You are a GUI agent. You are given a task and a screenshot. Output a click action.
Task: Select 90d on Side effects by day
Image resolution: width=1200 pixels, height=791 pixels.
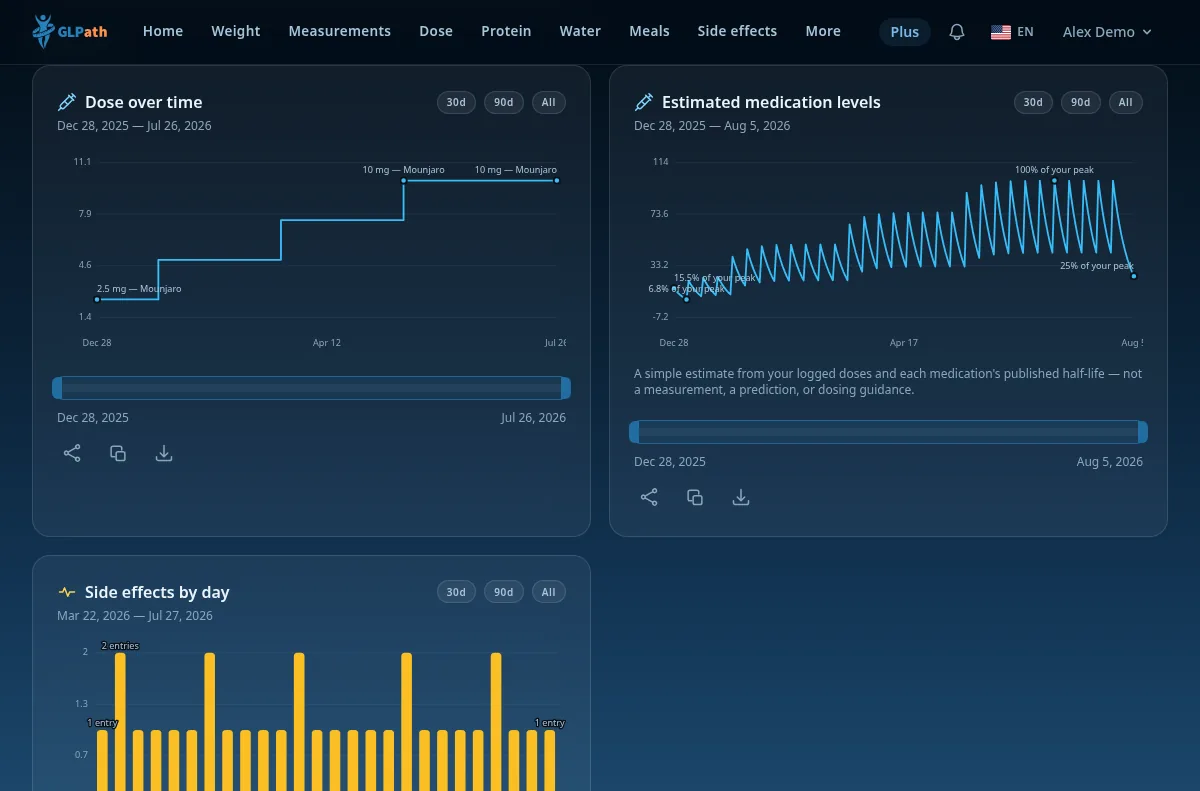pos(503,592)
